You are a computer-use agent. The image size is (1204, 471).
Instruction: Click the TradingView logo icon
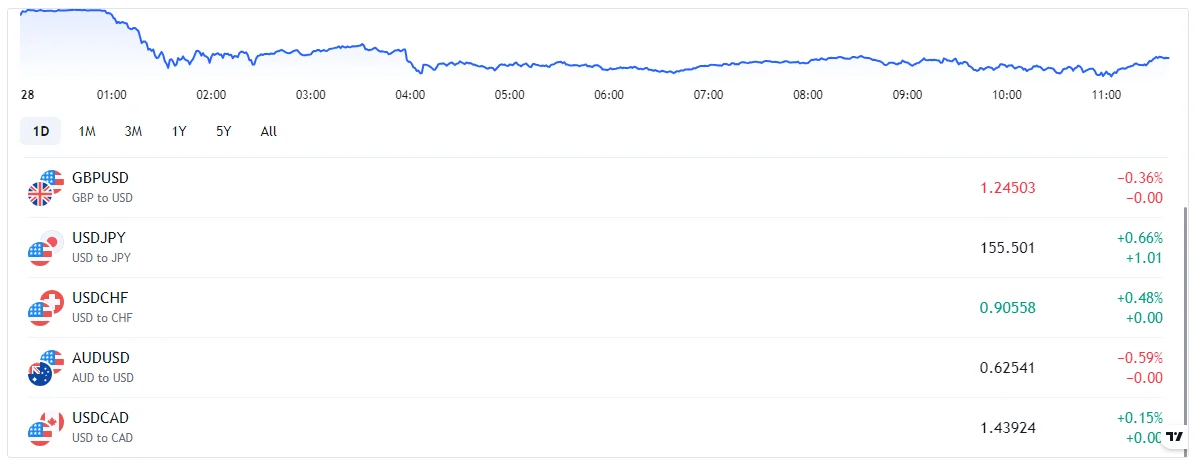(1175, 436)
